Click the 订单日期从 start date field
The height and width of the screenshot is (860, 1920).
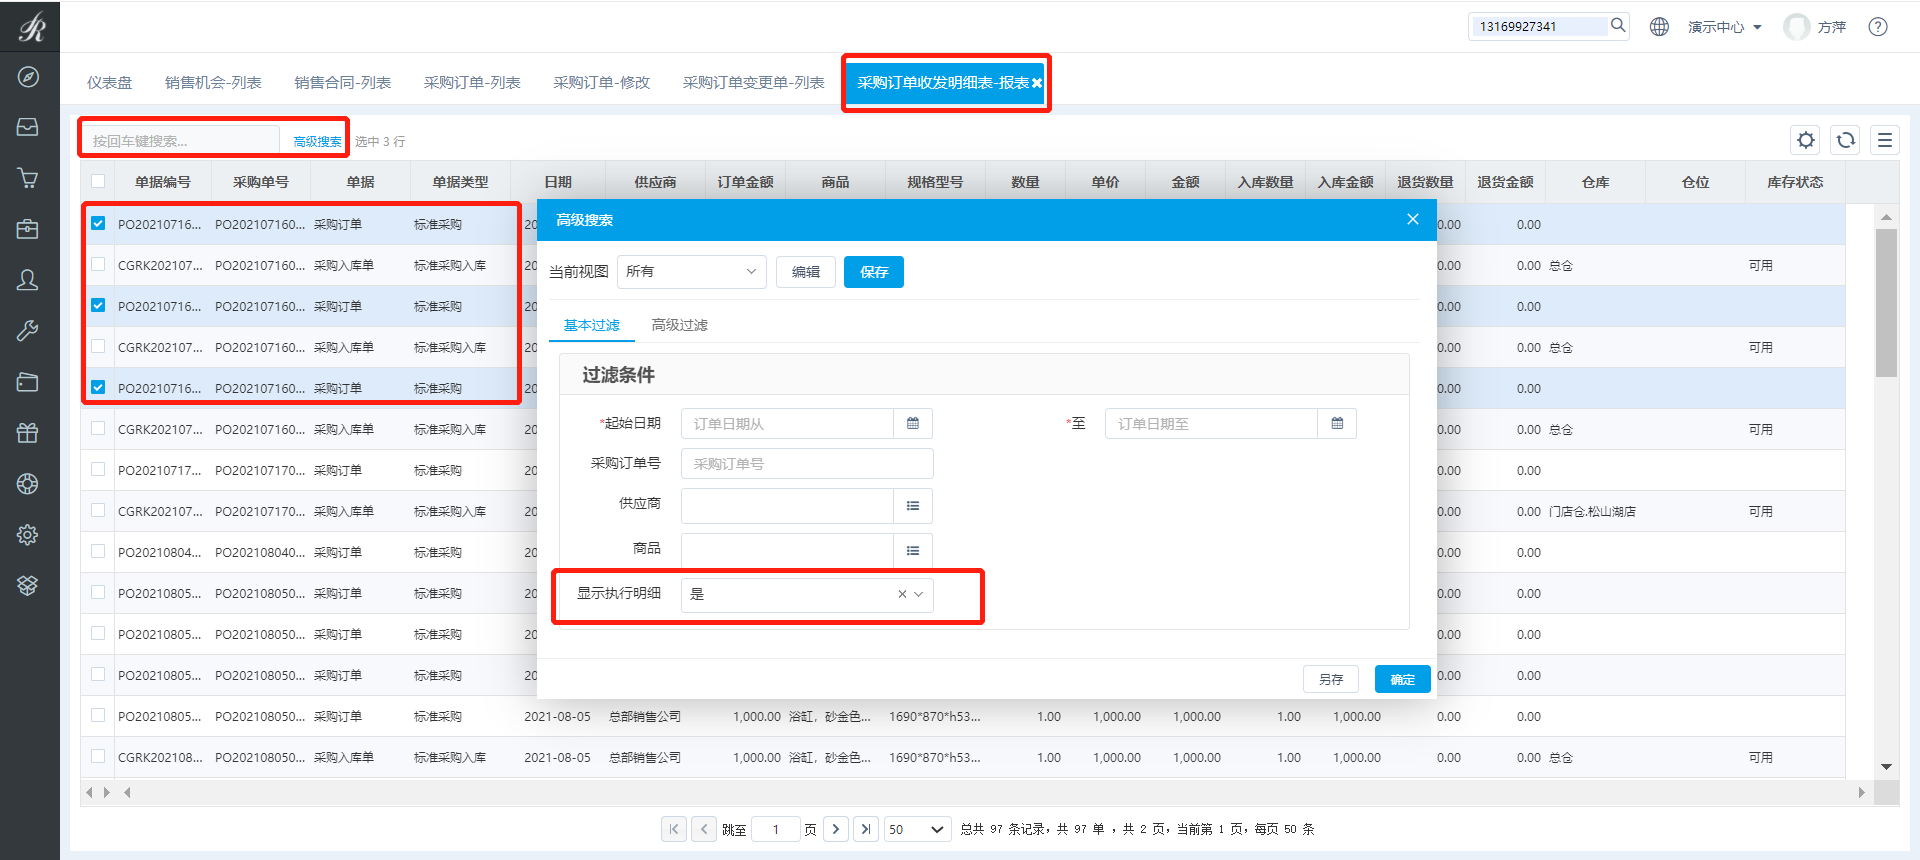pyautogui.click(x=788, y=424)
